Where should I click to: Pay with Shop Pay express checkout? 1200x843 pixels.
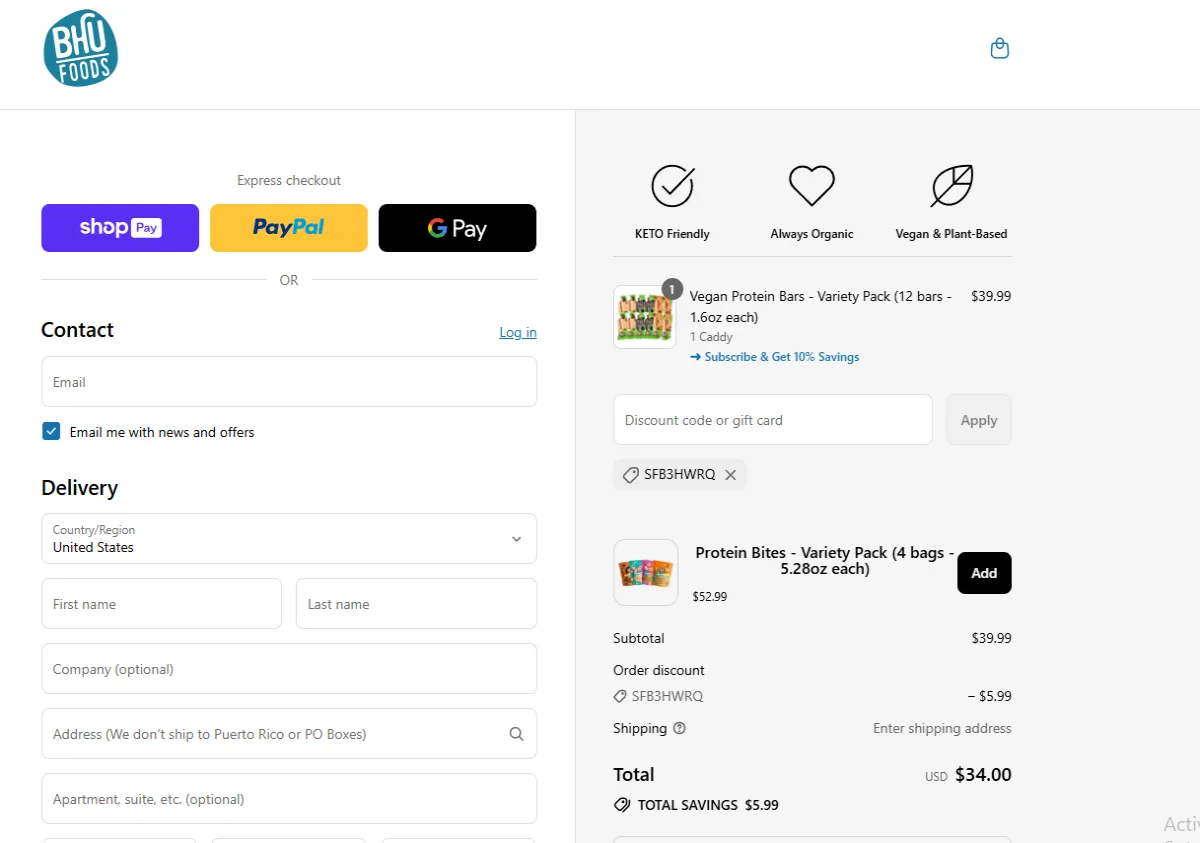point(120,228)
